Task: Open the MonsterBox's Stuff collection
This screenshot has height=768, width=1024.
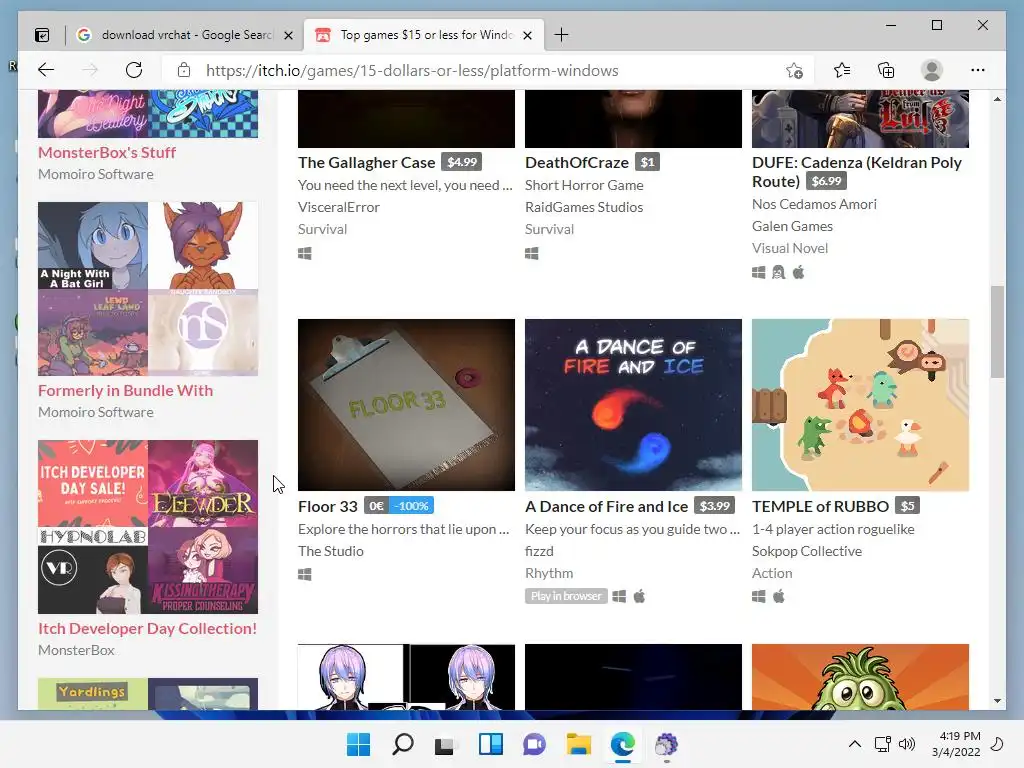Action: tap(106, 153)
